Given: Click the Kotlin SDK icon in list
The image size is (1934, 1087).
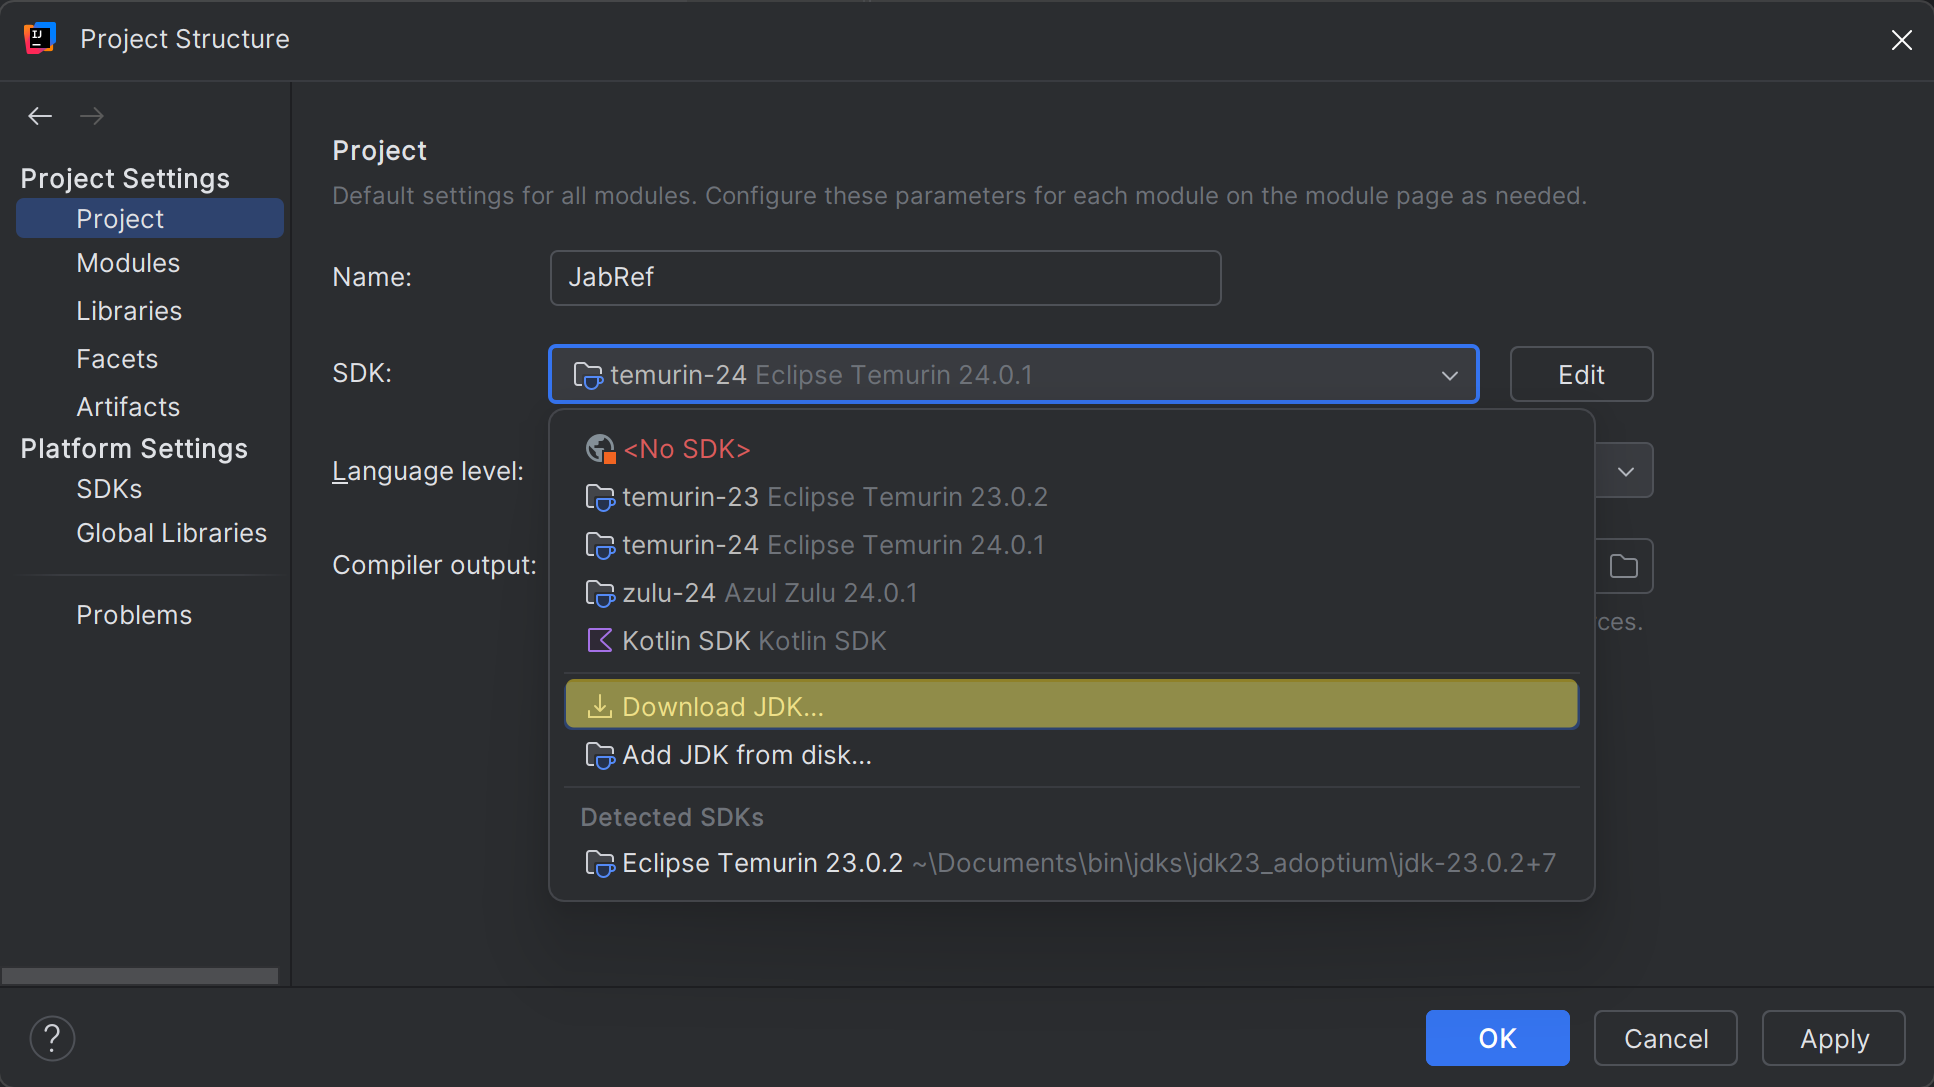Looking at the screenshot, I should click(599, 641).
